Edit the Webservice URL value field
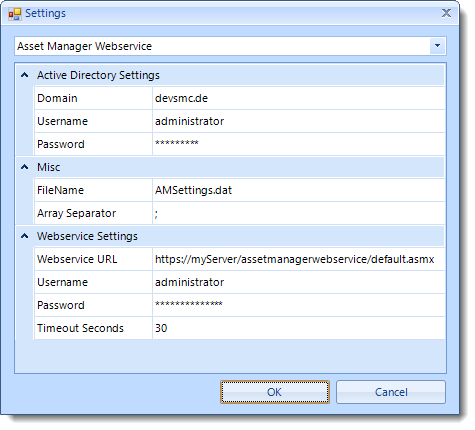 (299, 259)
